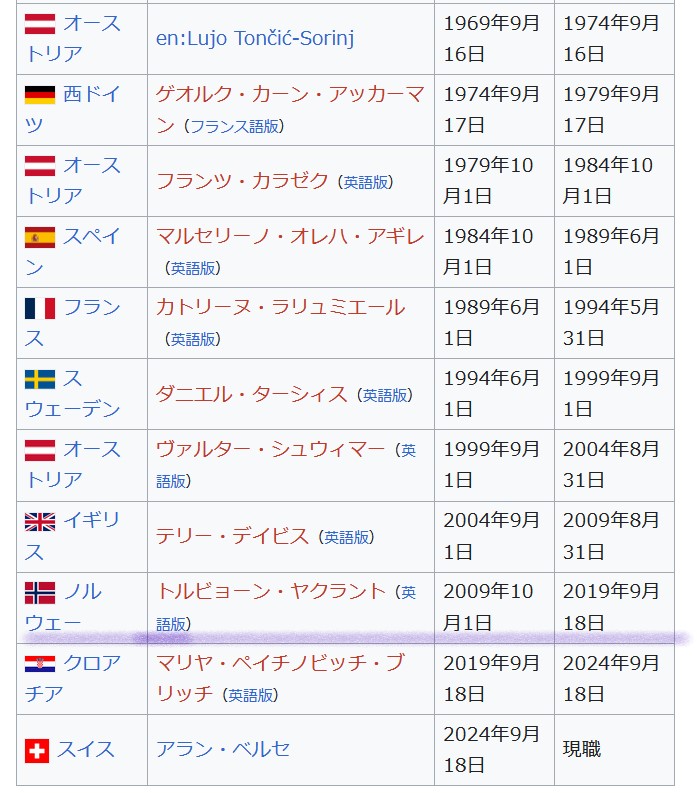Open the en:Lujo Tončić-Sorinj link
Viewport: 697px width, 793px height.
255,39
